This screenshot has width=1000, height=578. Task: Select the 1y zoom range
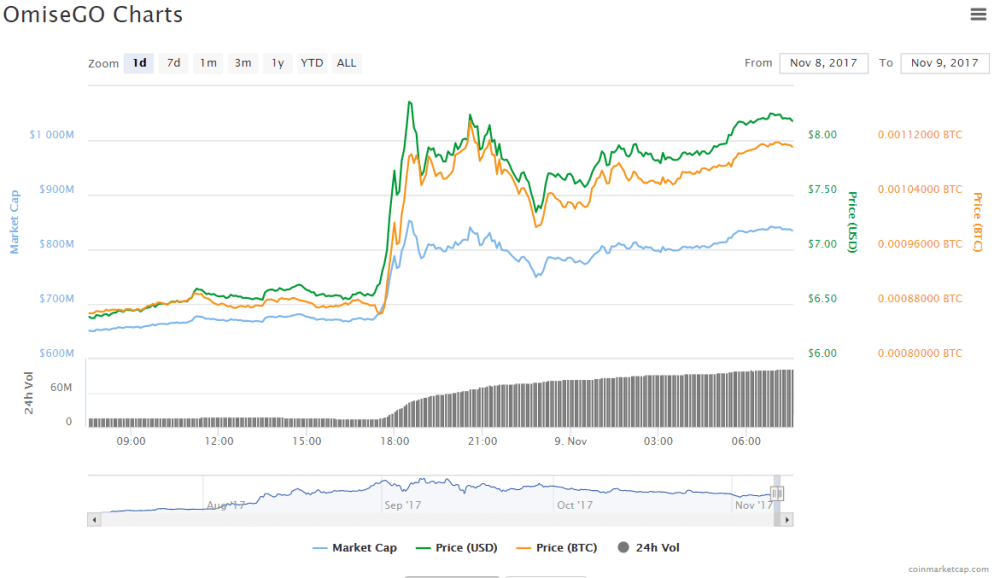point(277,63)
